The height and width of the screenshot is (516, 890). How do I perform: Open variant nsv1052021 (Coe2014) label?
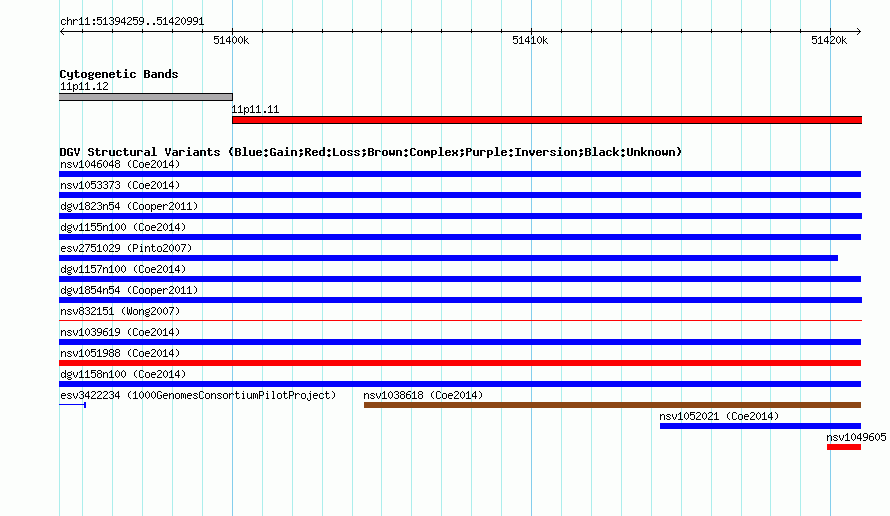[719, 416]
